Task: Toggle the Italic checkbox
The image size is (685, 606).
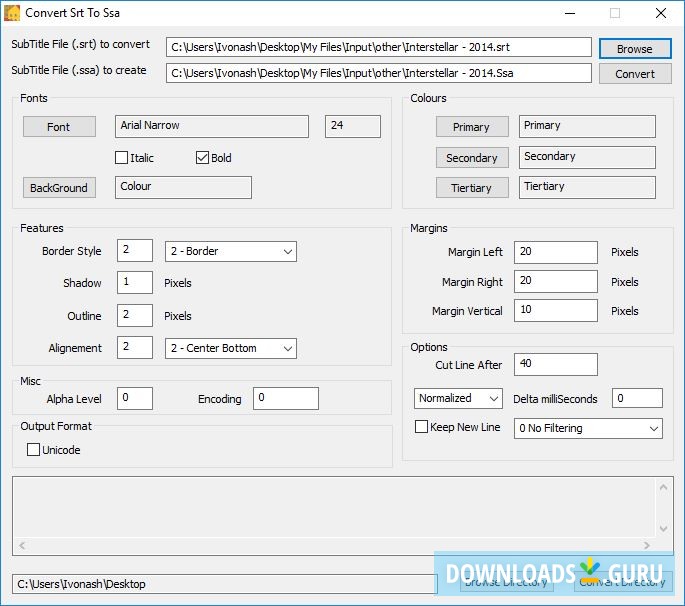Action: pos(121,158)
